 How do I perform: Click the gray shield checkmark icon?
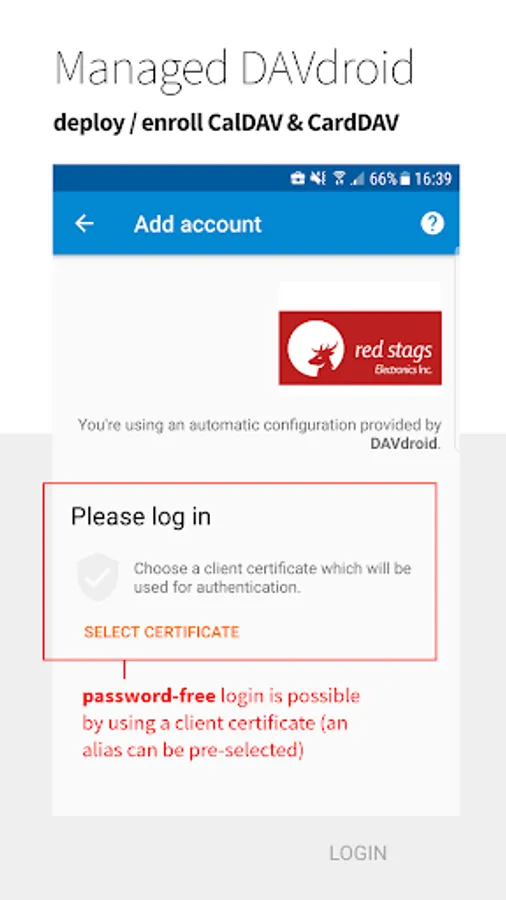(98, 577)
